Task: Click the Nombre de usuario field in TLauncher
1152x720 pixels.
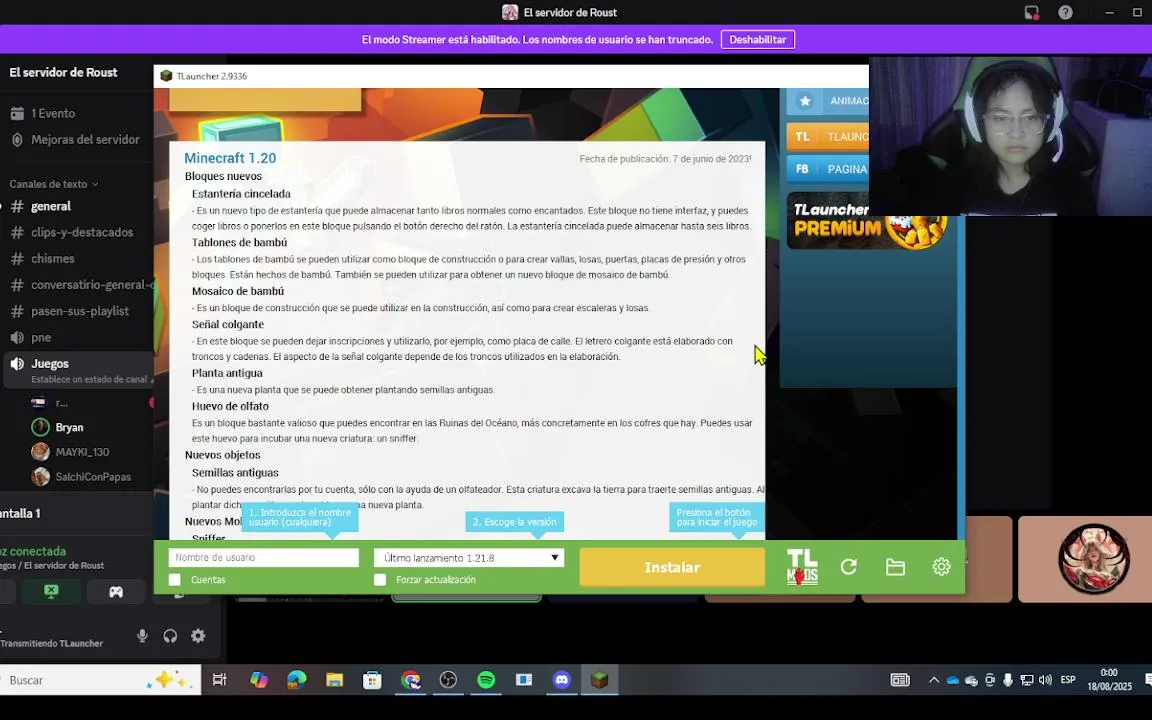Action: [263, 558]
